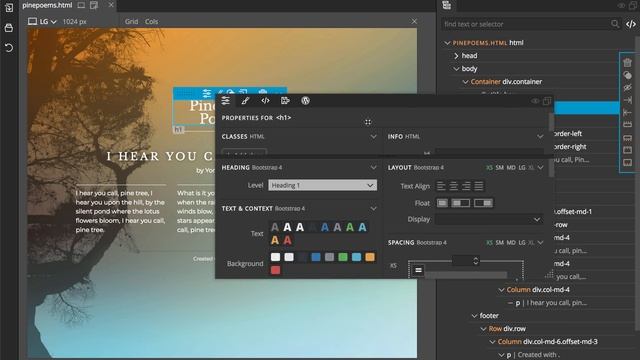
Task: Collapse the TEXT & CONTEXT section
Action: (x=373, y=209)
